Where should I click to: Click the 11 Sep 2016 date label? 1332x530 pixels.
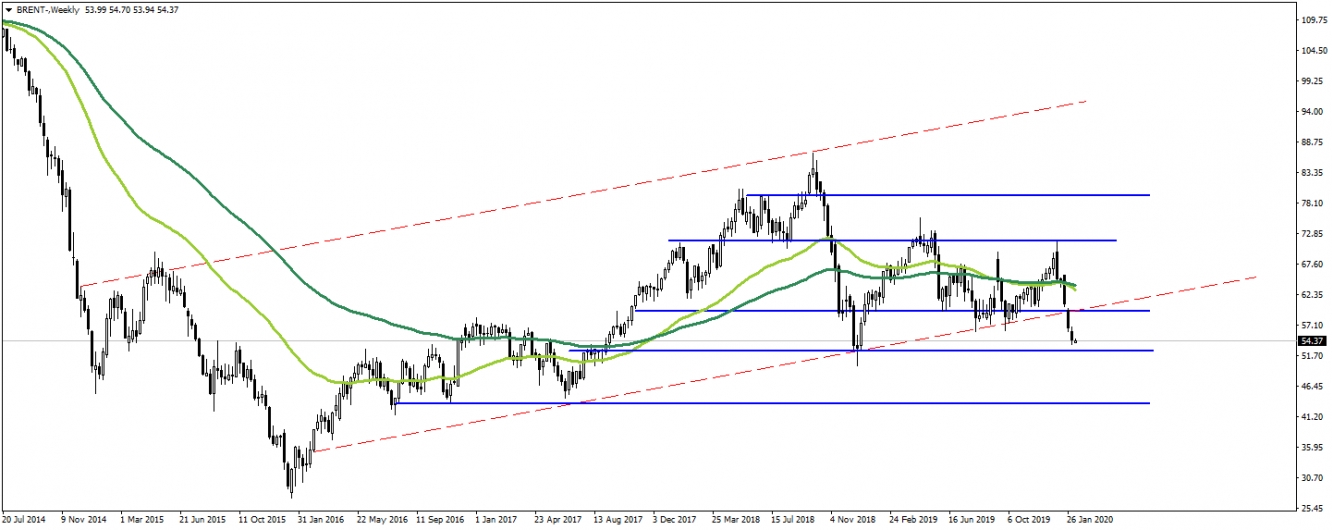[x=440, y=521]
